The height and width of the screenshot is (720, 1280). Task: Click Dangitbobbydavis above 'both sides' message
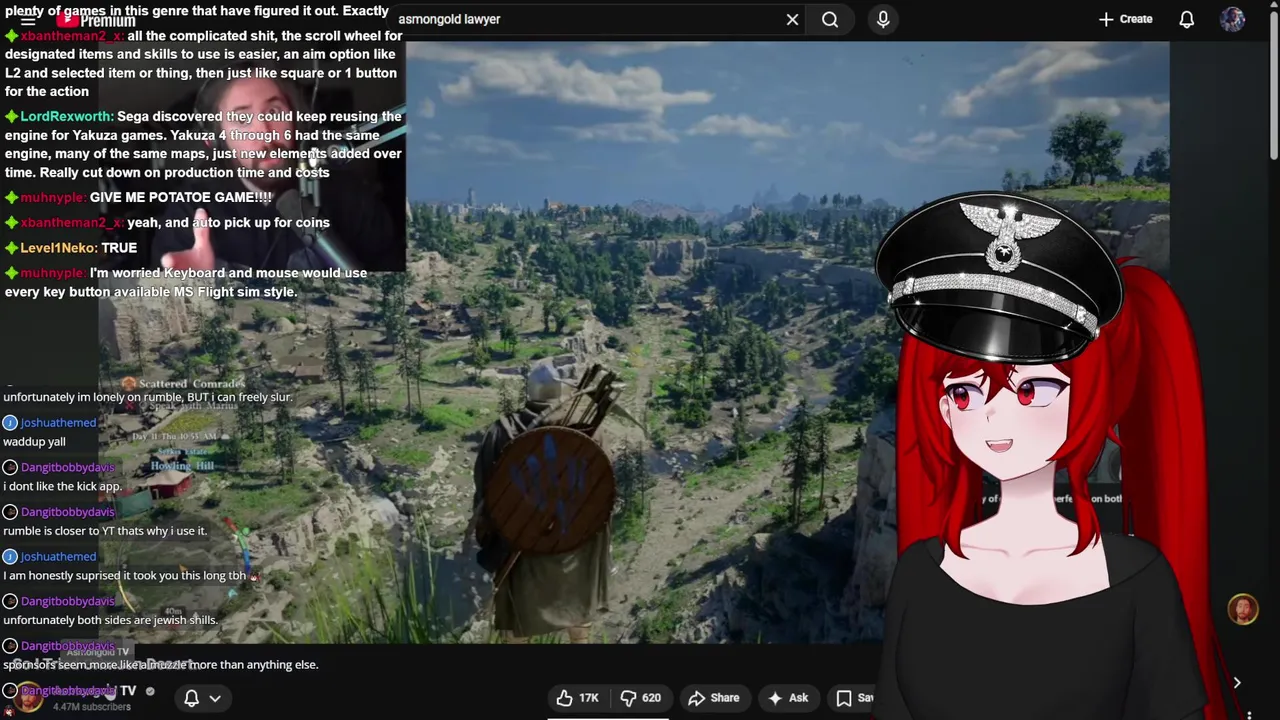pos(67,601)
